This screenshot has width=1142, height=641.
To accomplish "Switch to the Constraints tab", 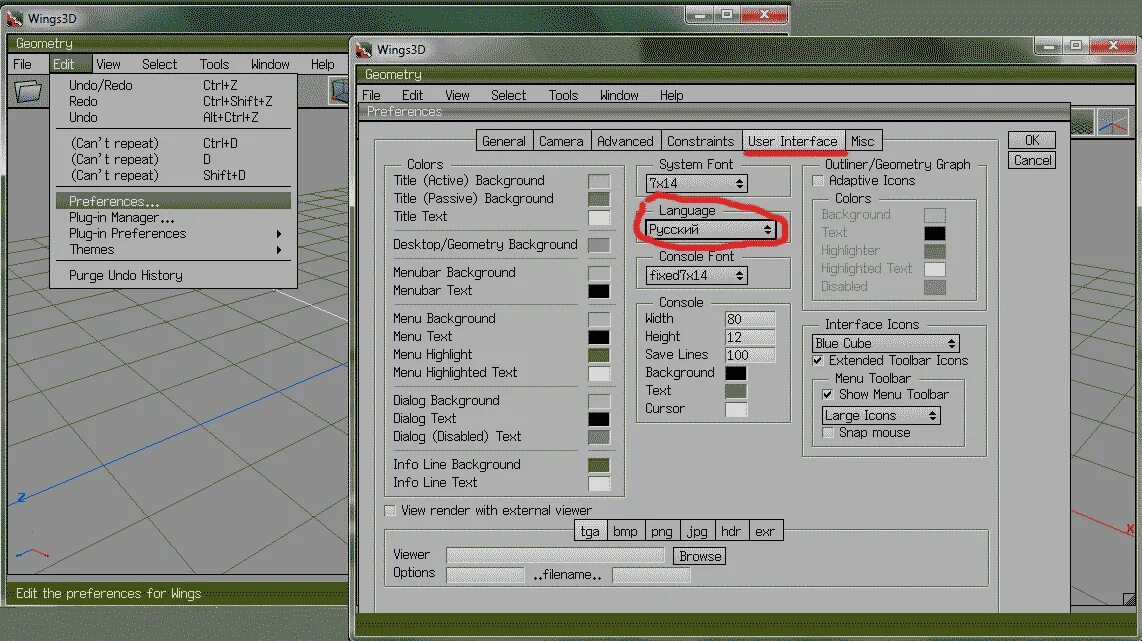I will point(701,141).
